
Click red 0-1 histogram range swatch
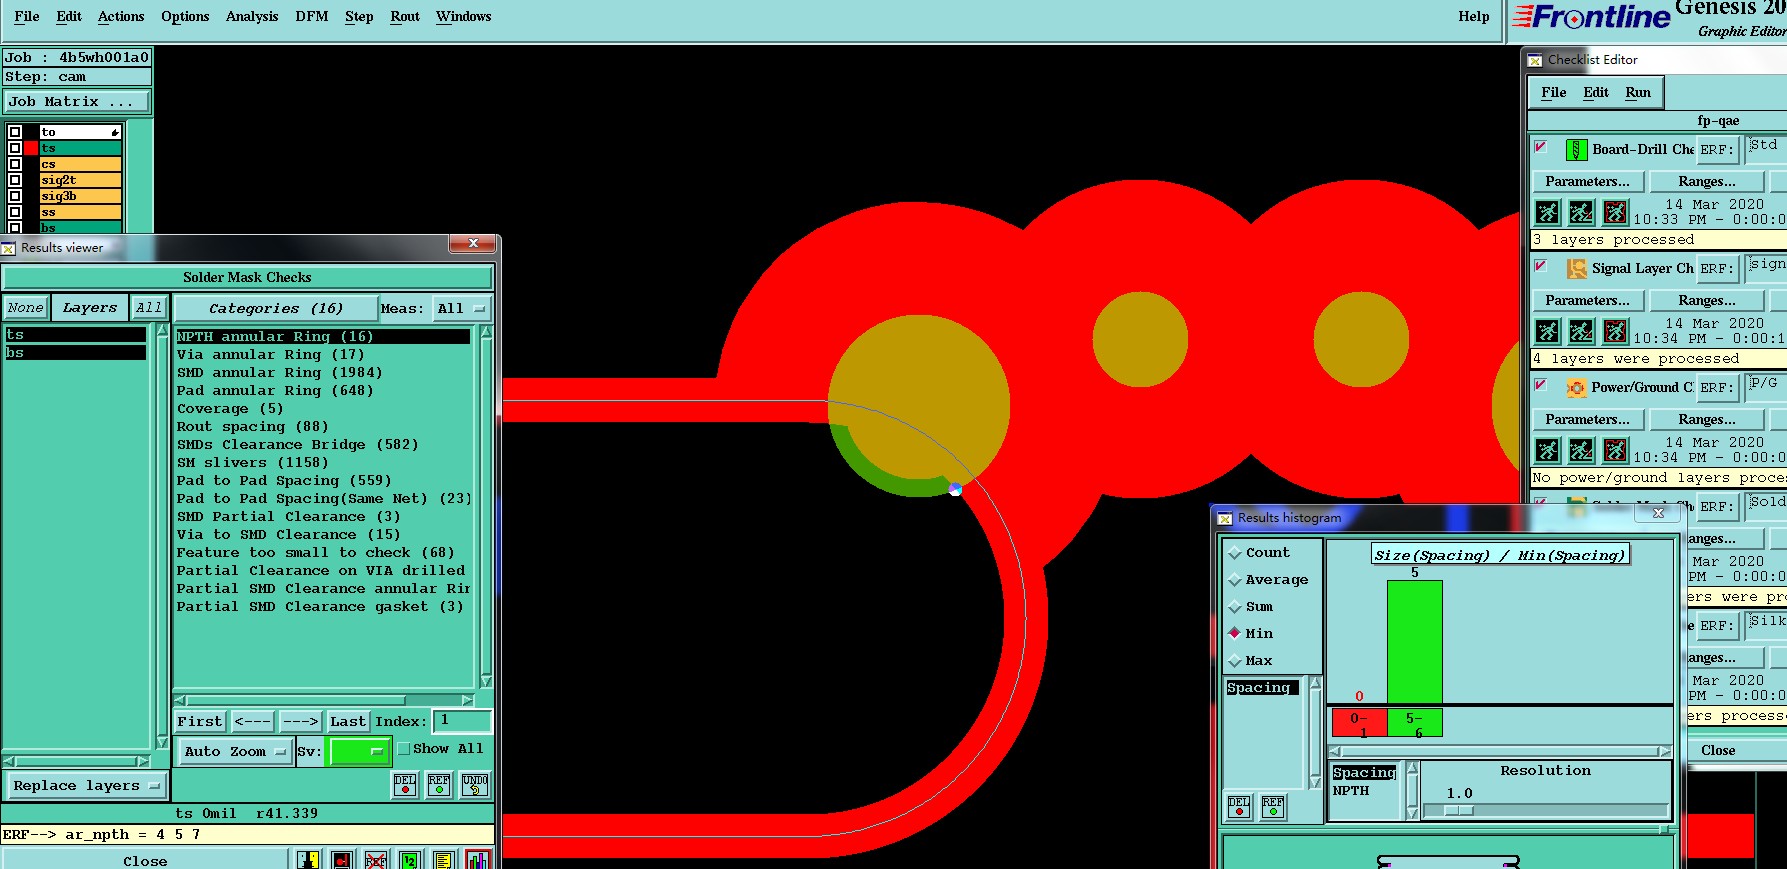[1359, 722]
